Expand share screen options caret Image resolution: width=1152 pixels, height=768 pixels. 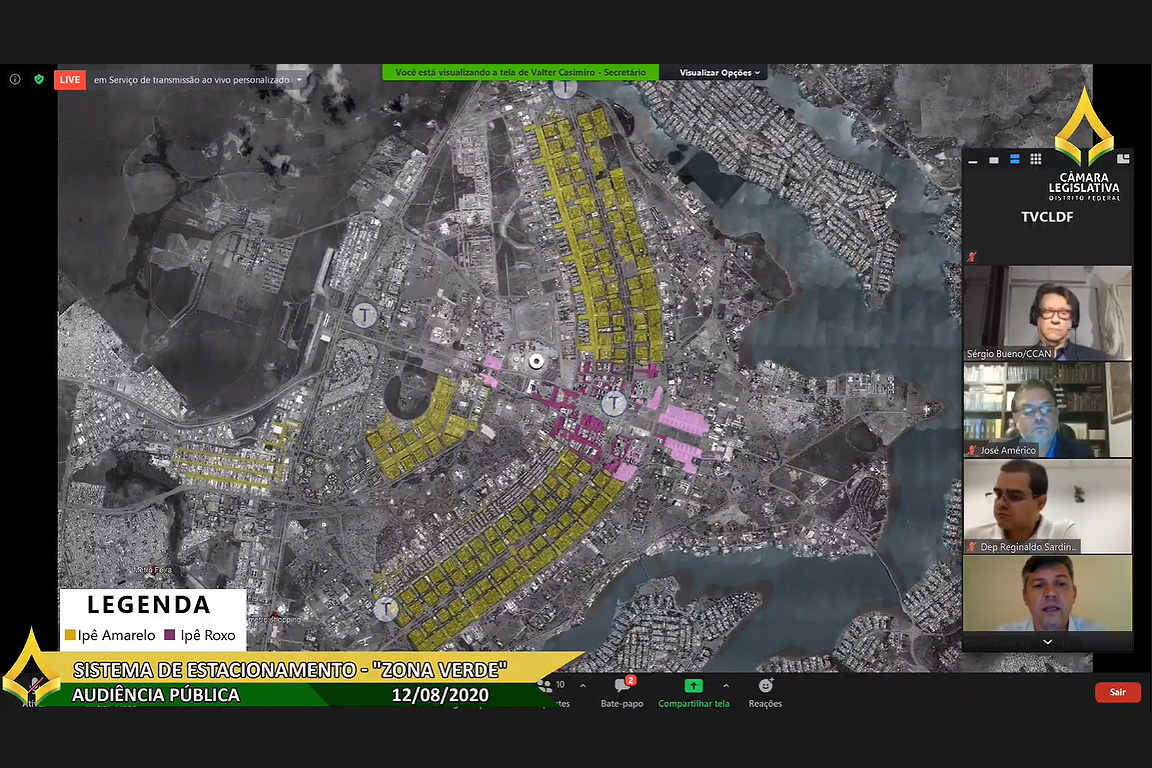point(726,686)
